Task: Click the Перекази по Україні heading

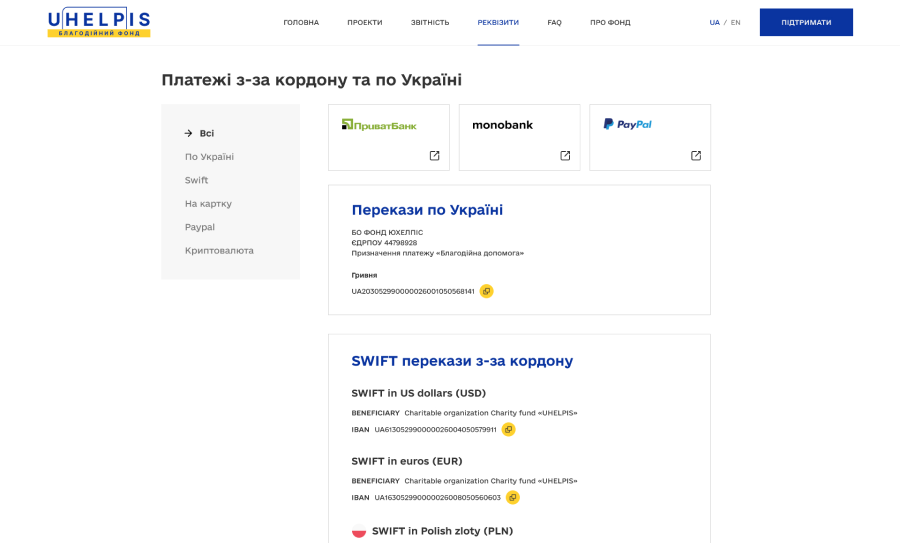Action: pos(427,210)
